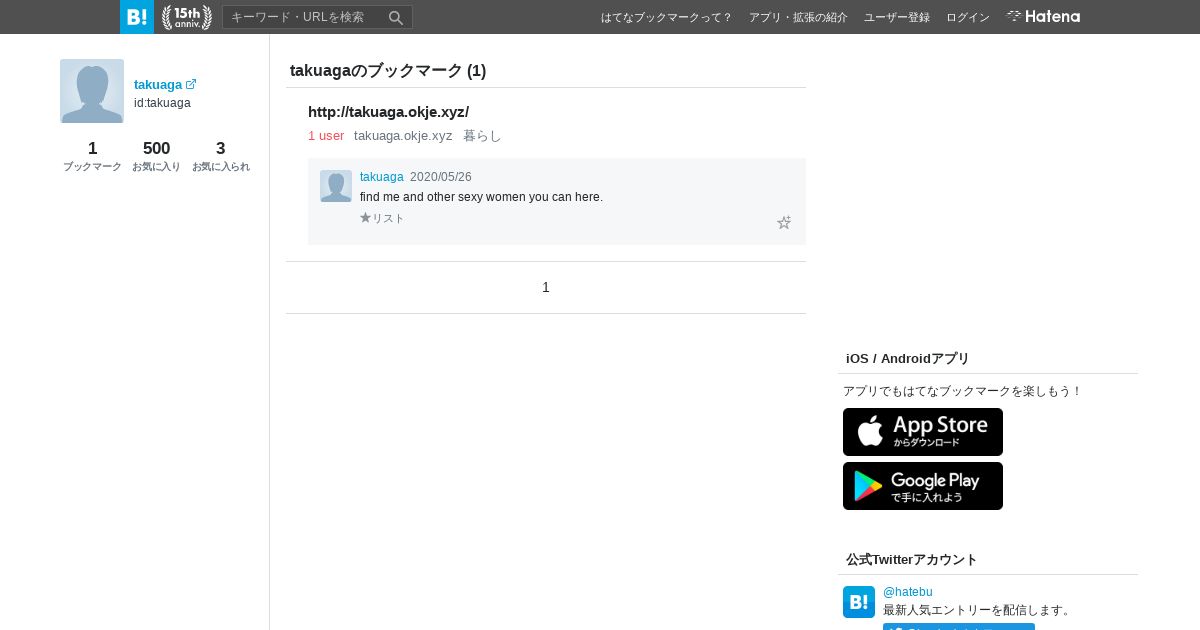Viewport: 1200px width, 630px height.
Task: Open the 1 ブックマーク counter
Action: (92, 156)
